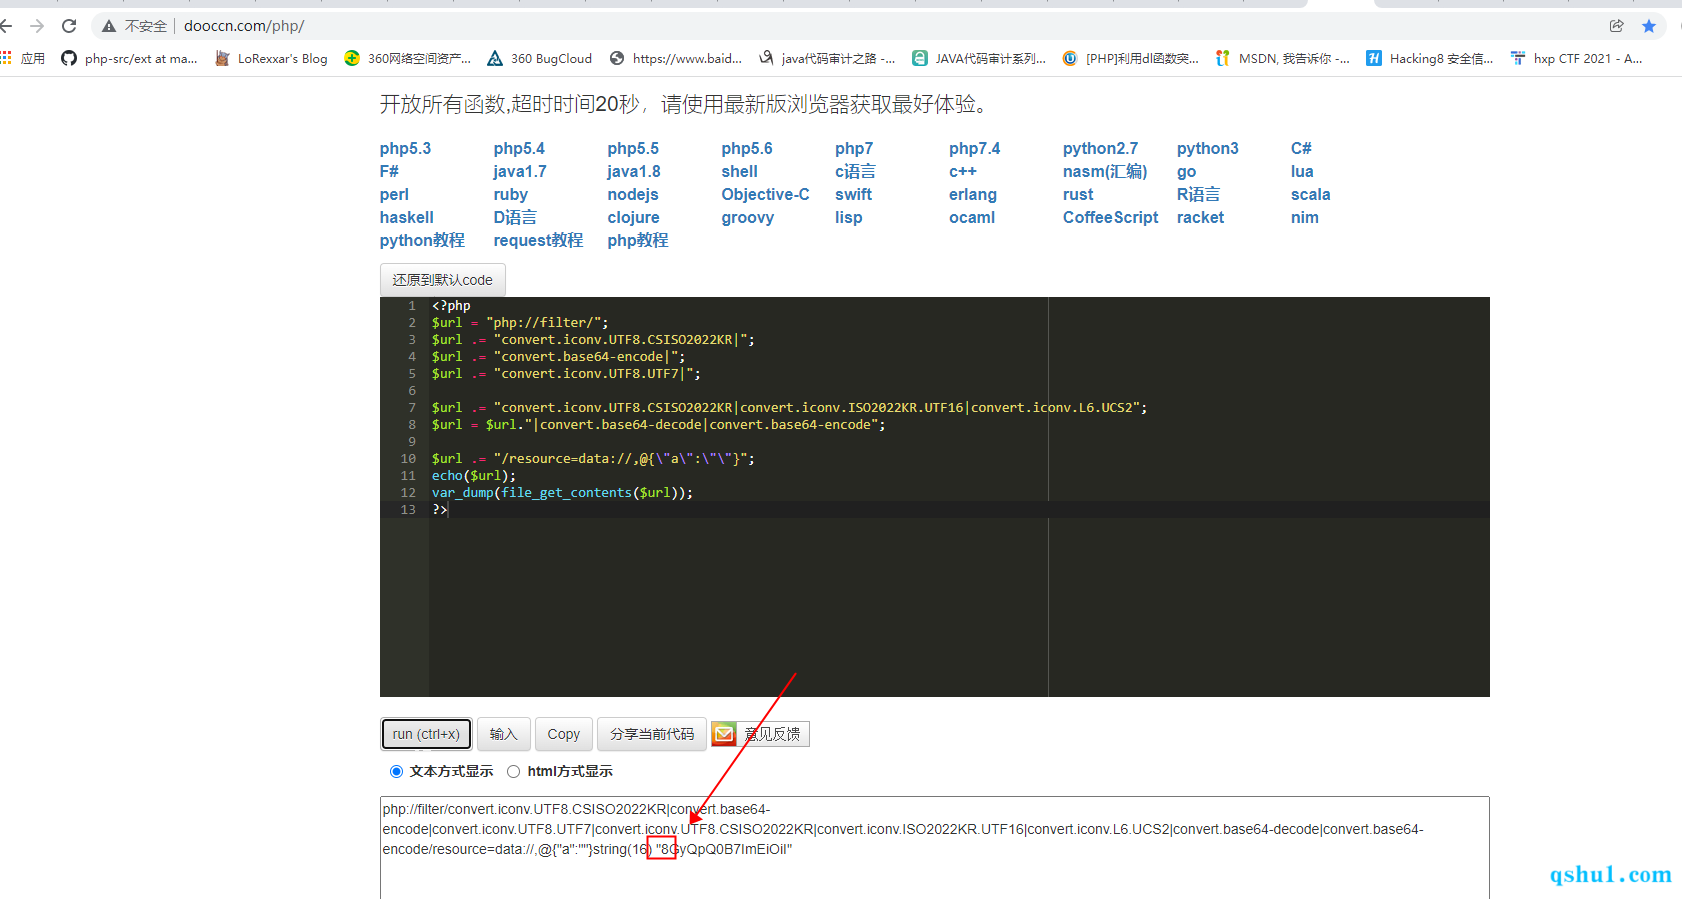Click the share page icon in address bar
1682x899 pixels.
(1617, 26)
